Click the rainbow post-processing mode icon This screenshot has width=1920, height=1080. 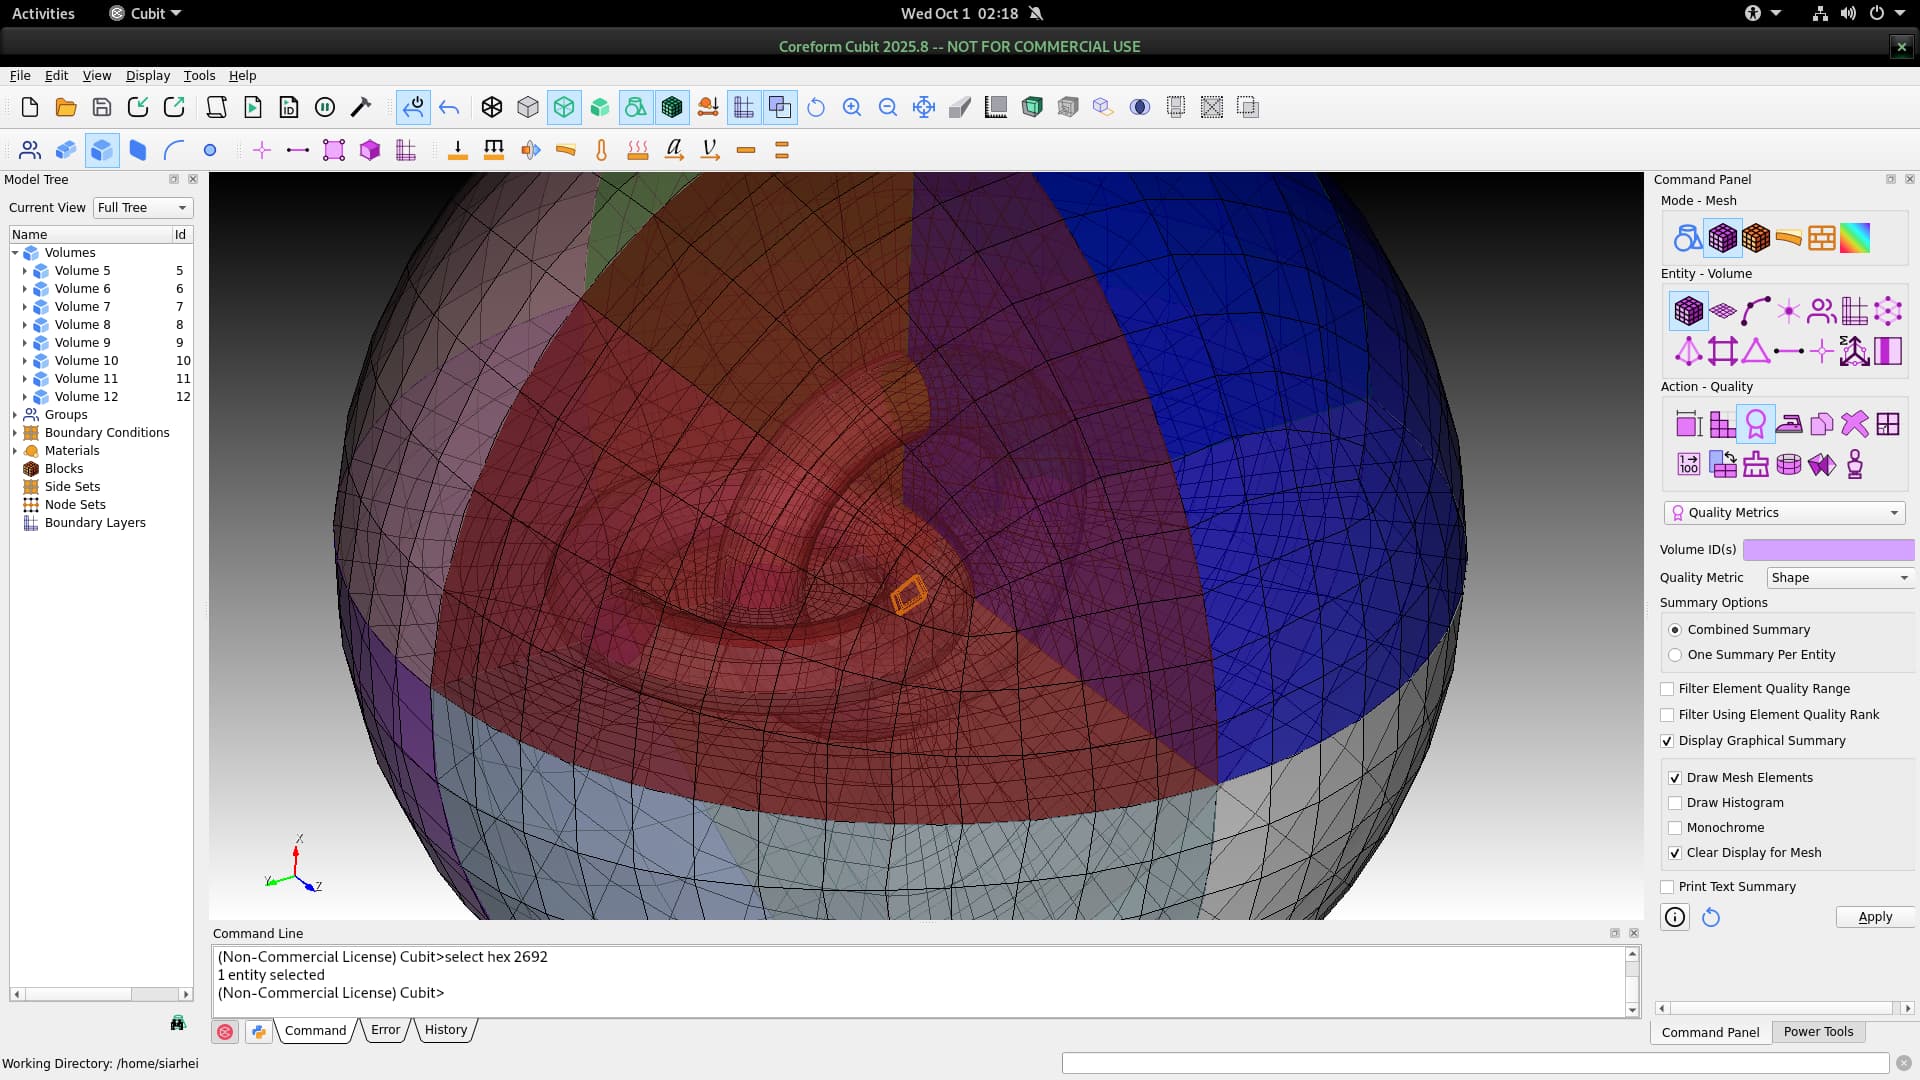point(1855,238)
